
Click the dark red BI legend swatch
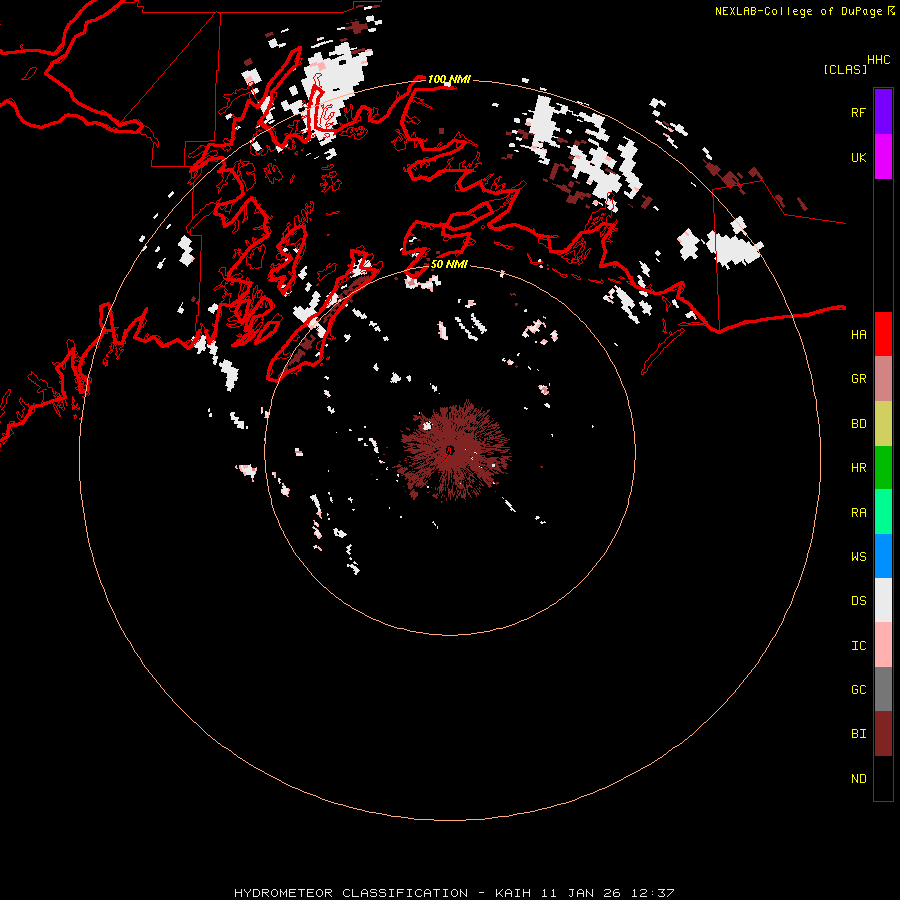[x=883, y=734]
